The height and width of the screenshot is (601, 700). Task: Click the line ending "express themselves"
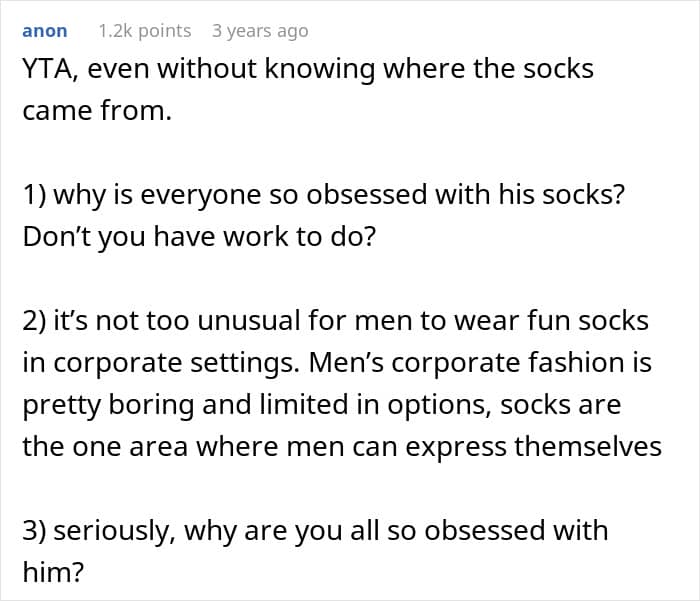(341, 446)
